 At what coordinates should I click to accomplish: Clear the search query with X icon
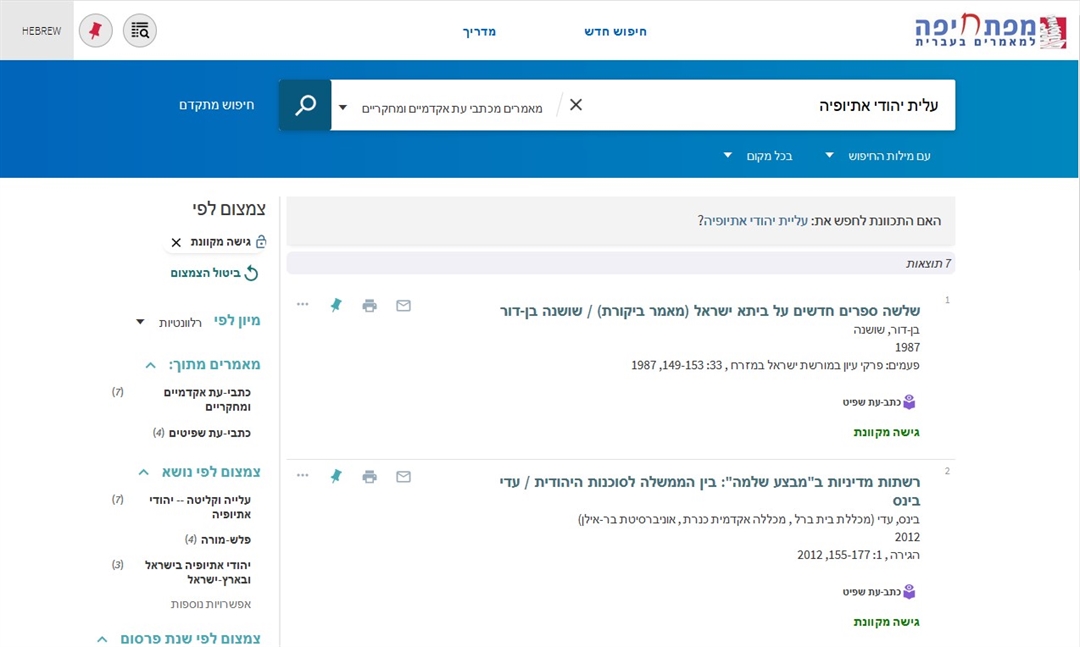[576, 105]
